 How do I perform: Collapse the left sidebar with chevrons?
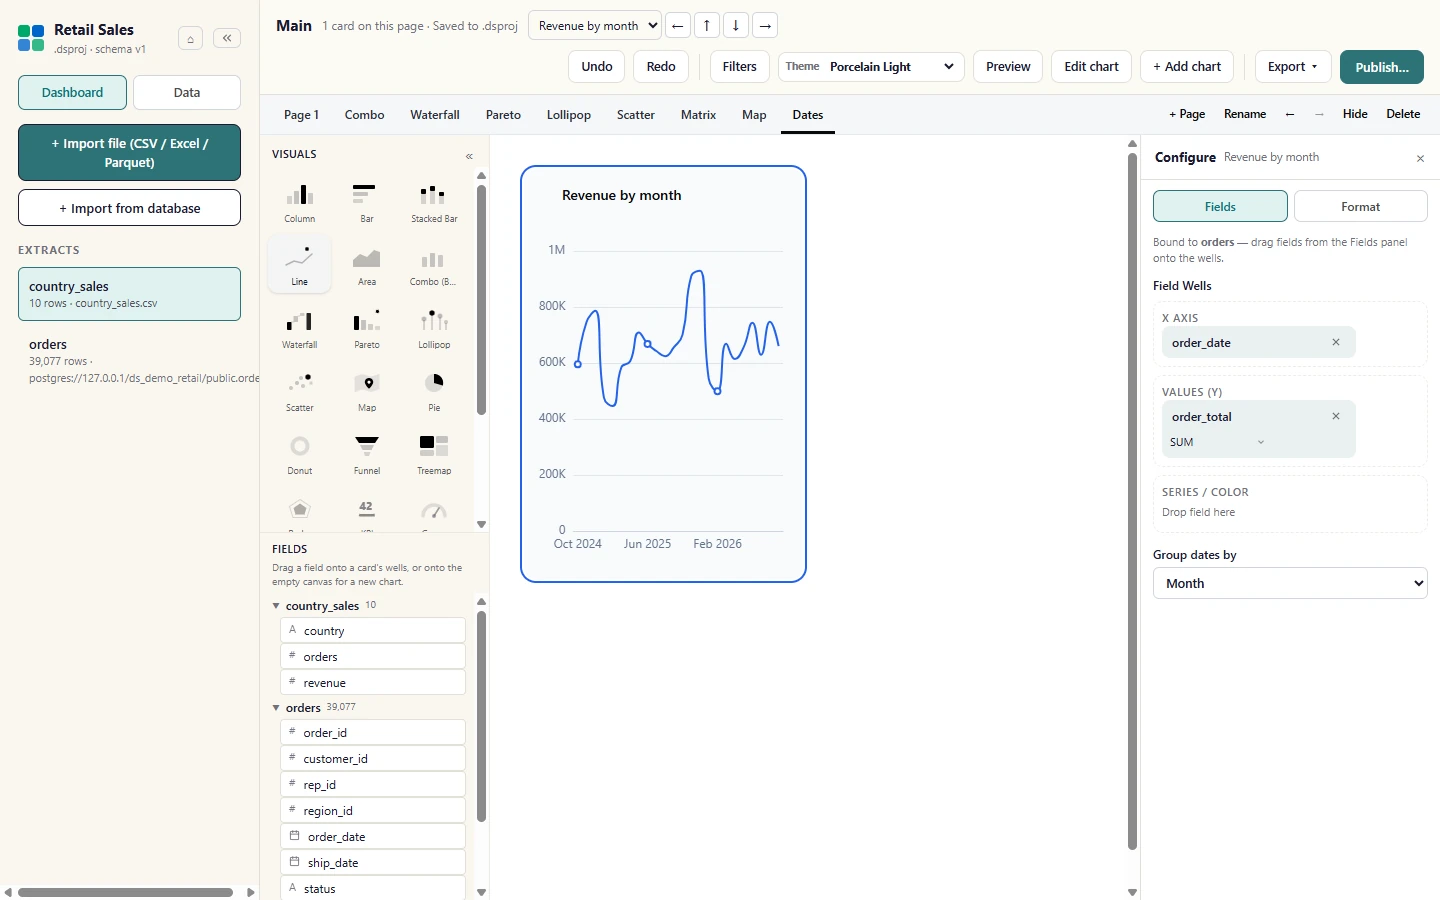pyautogui.click(x=227, y=38)
